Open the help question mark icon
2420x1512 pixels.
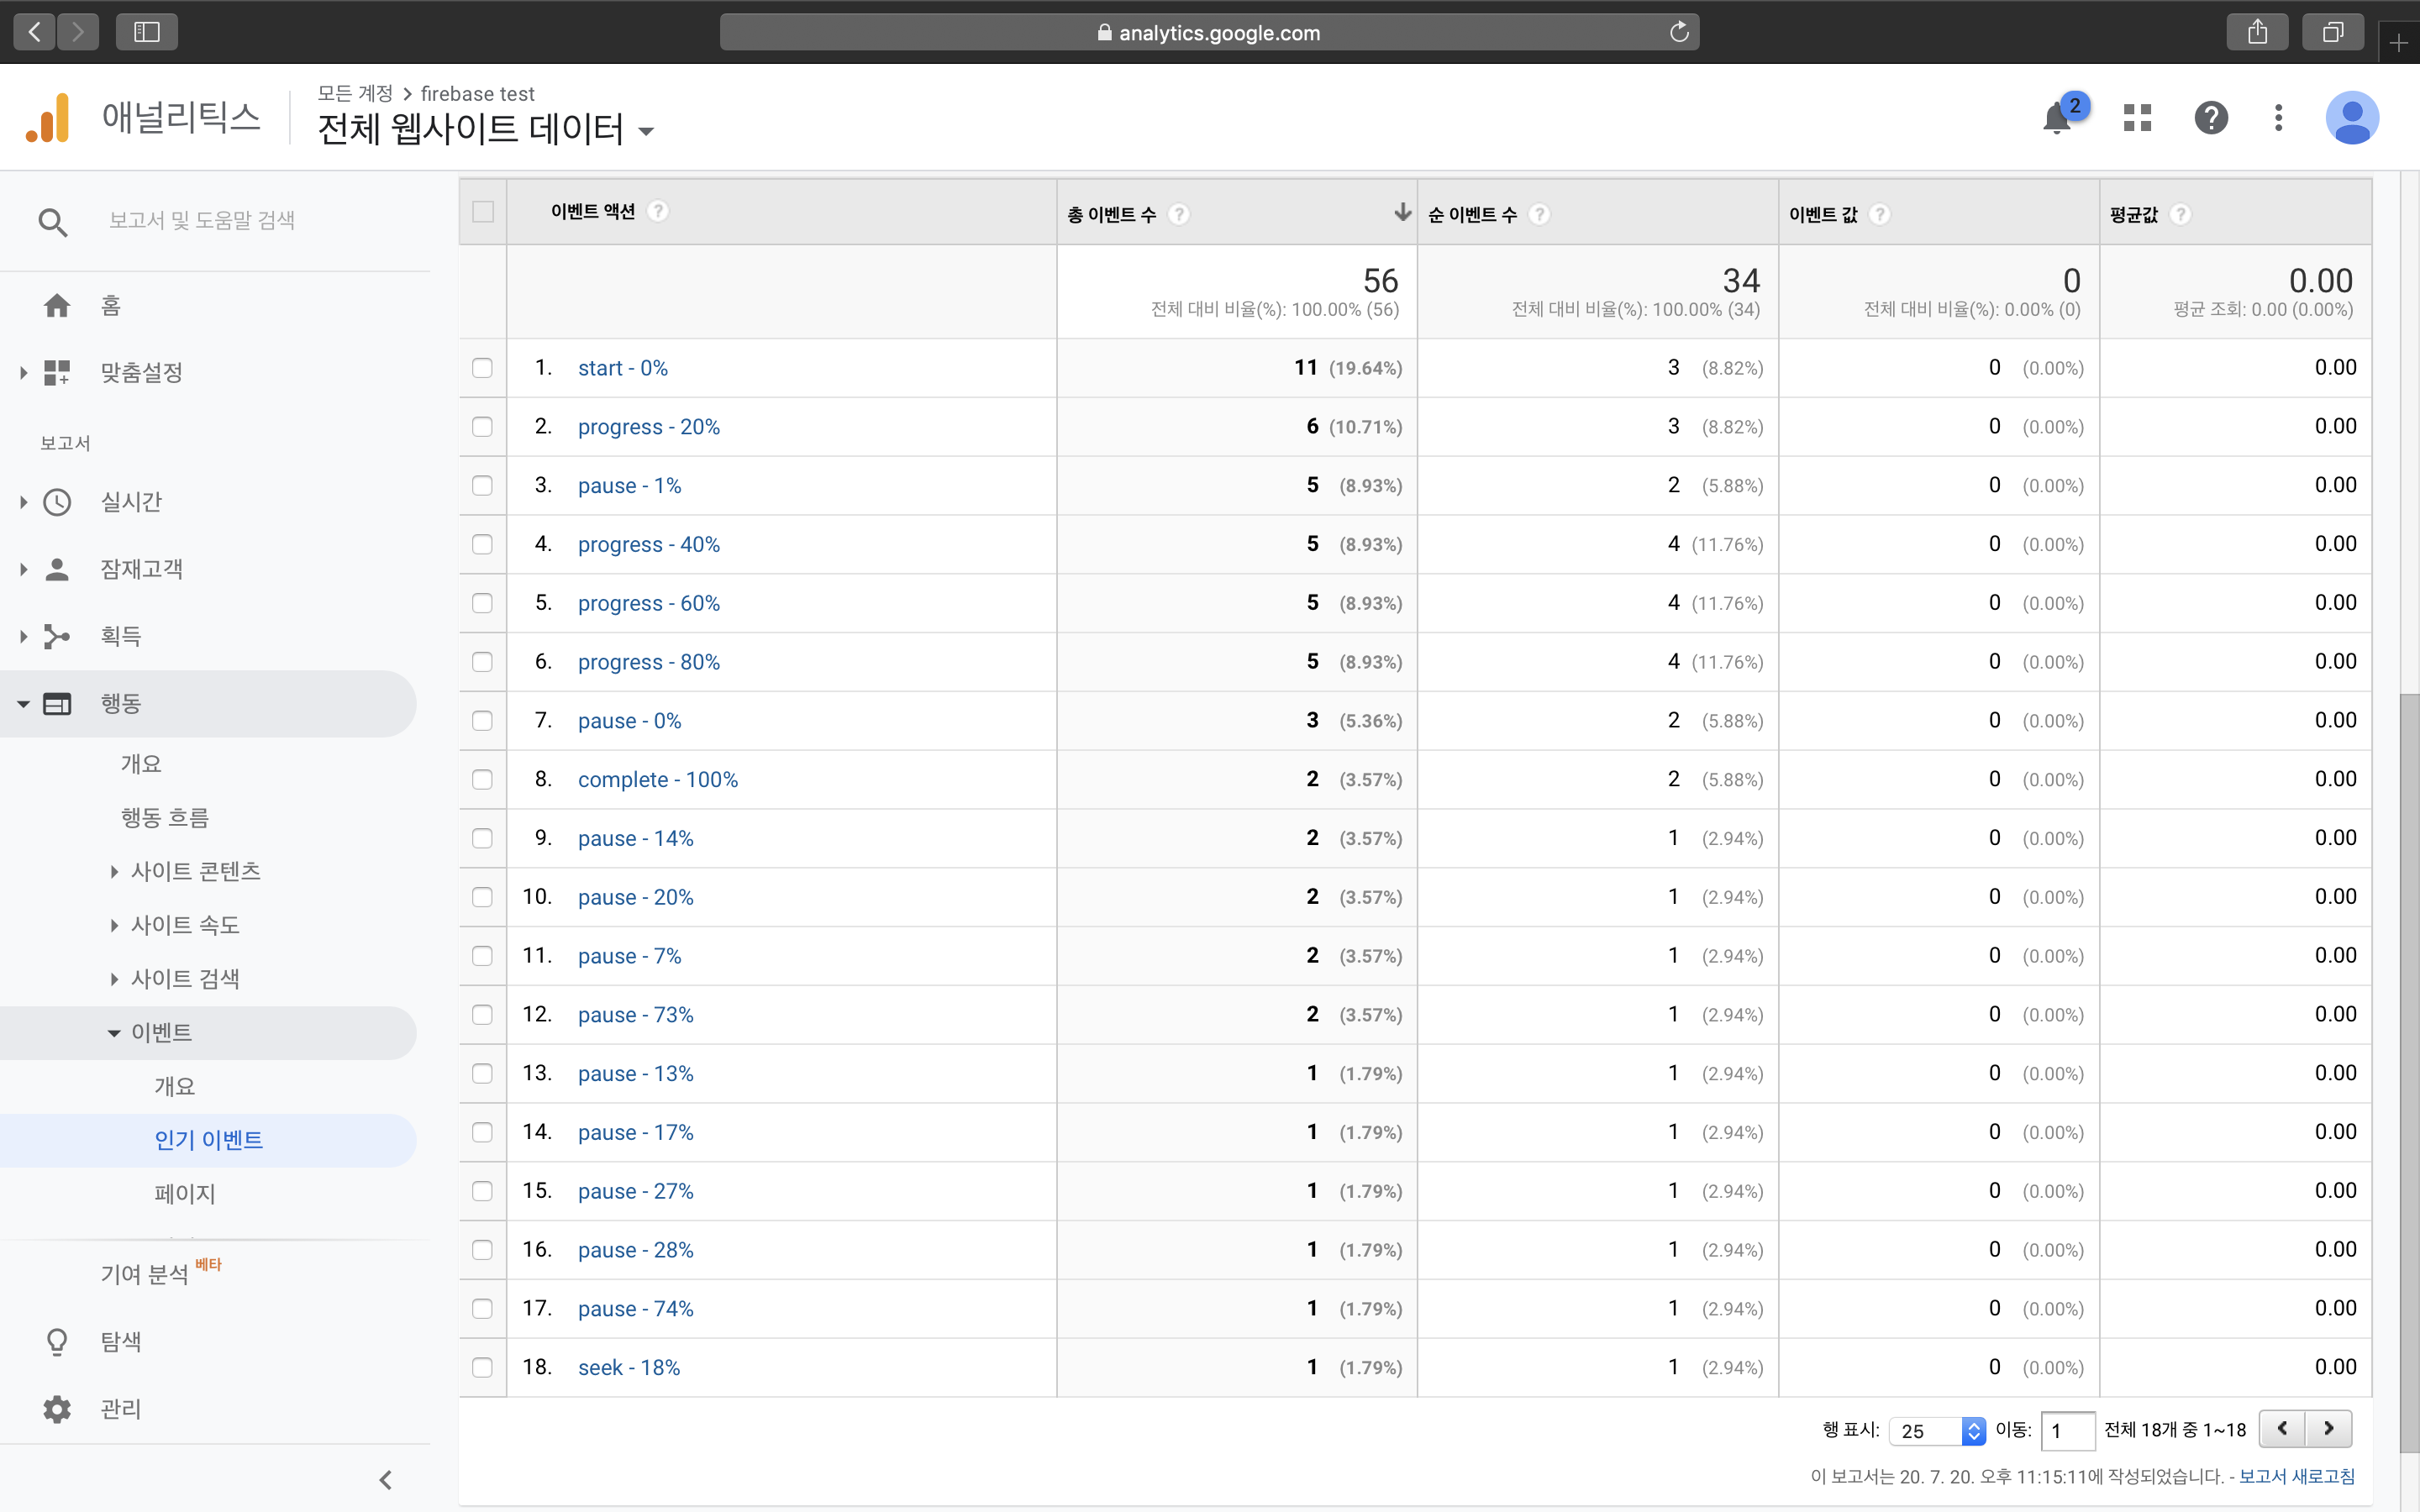(x=2211, y=118)
